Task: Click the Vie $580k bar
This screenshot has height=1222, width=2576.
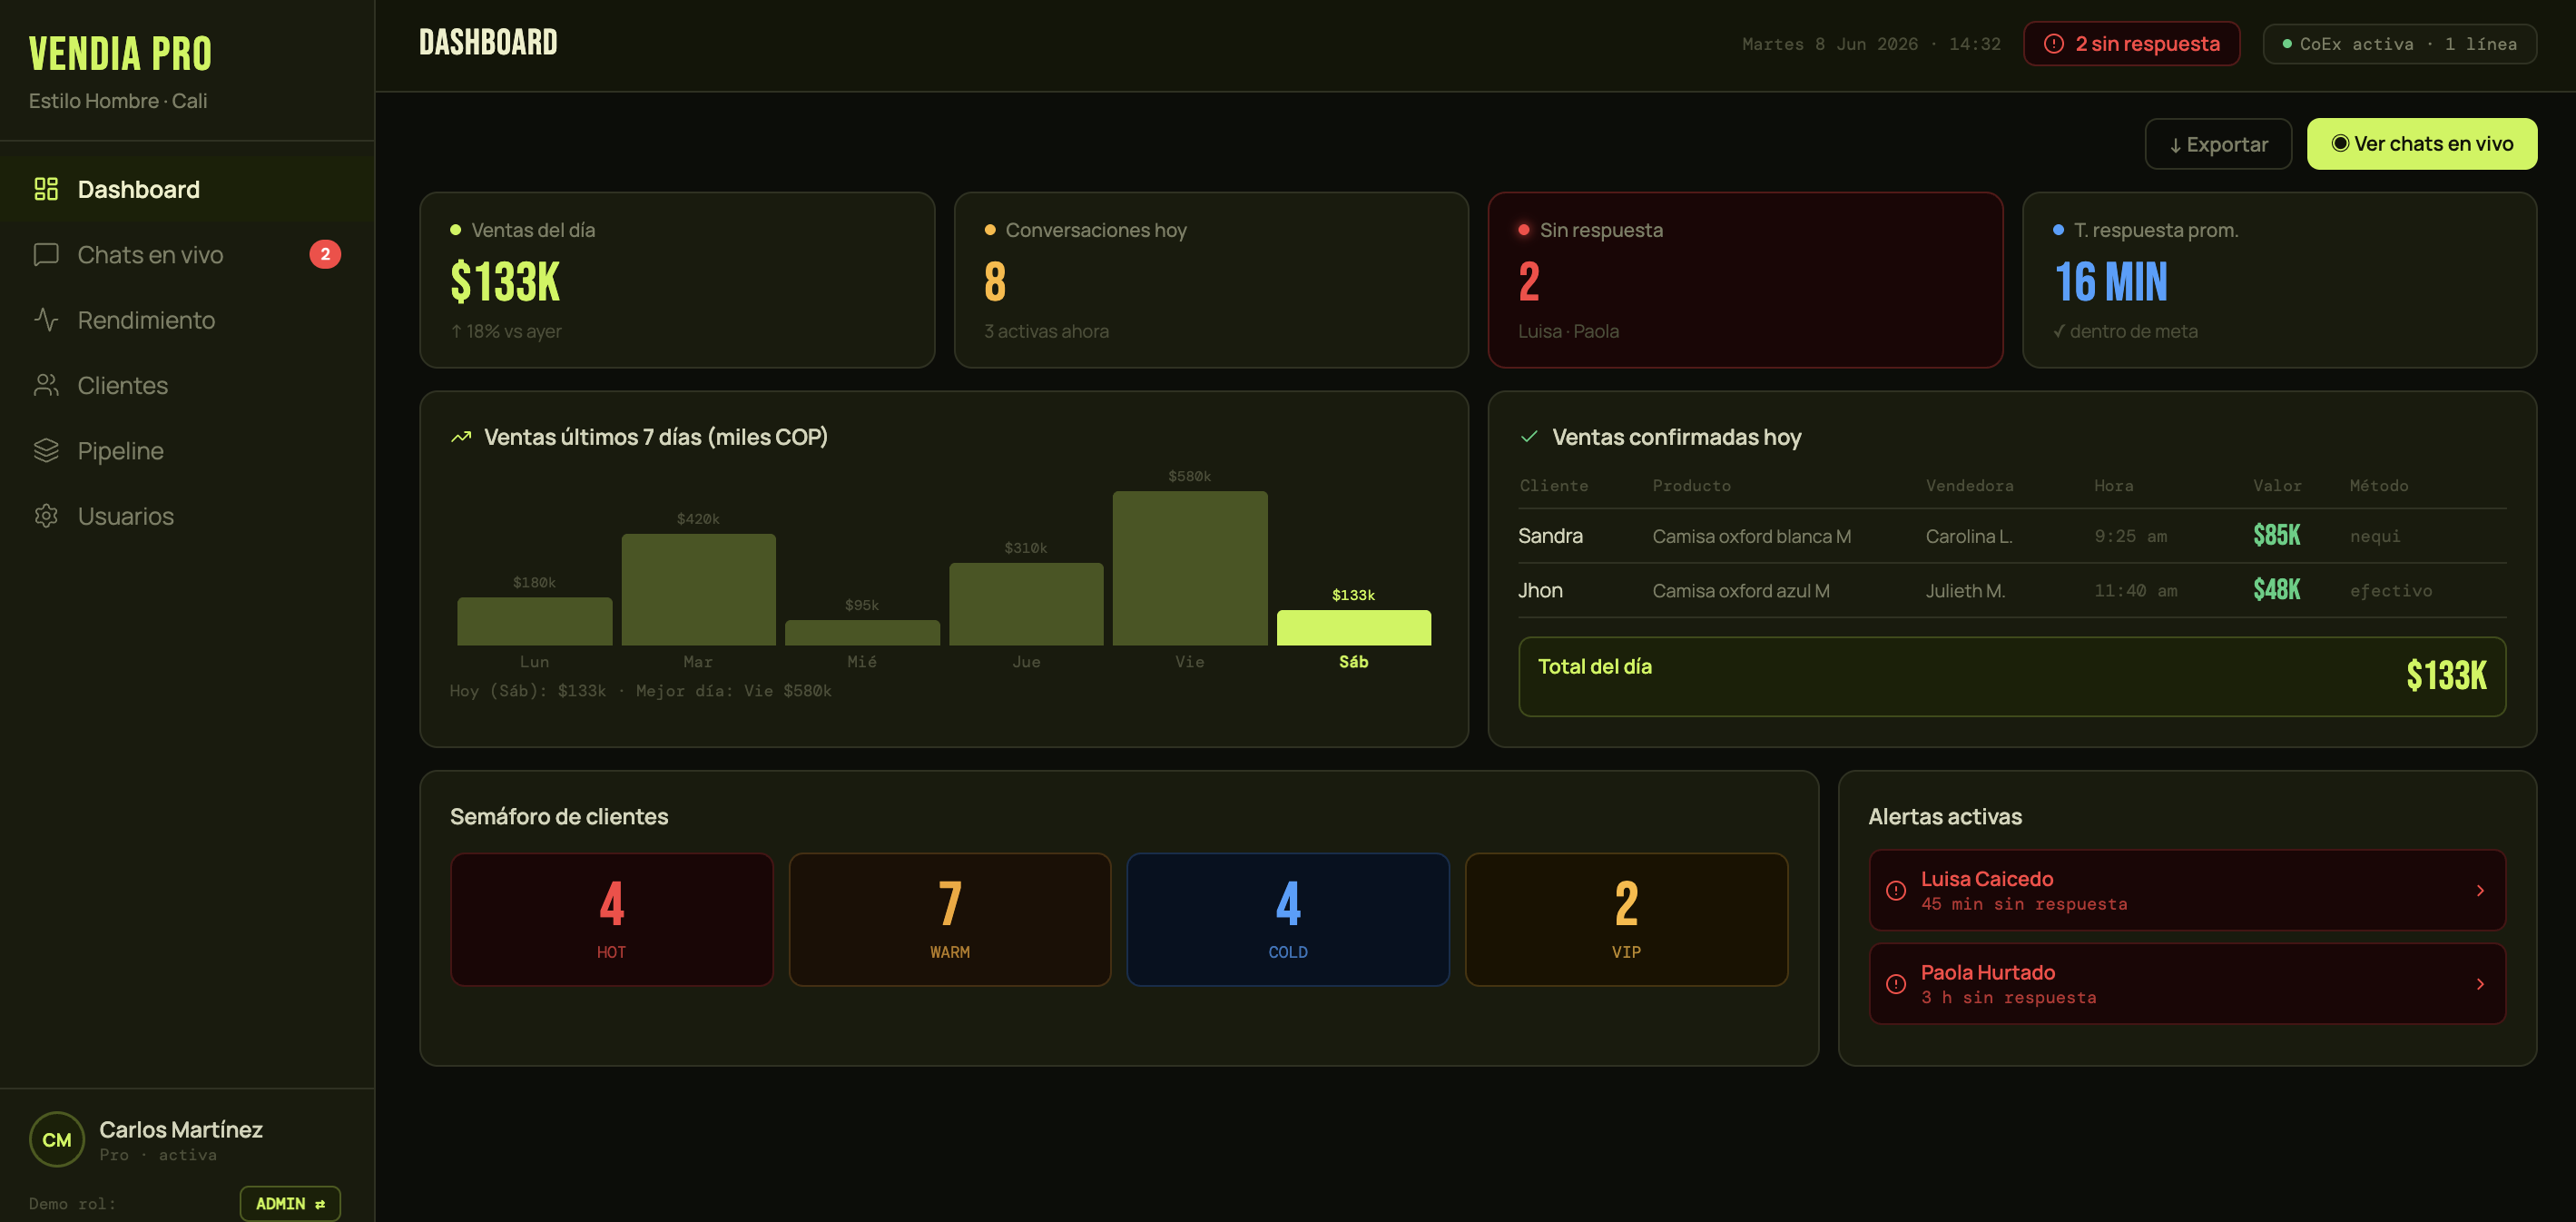Action: (x=1190, y=568)
